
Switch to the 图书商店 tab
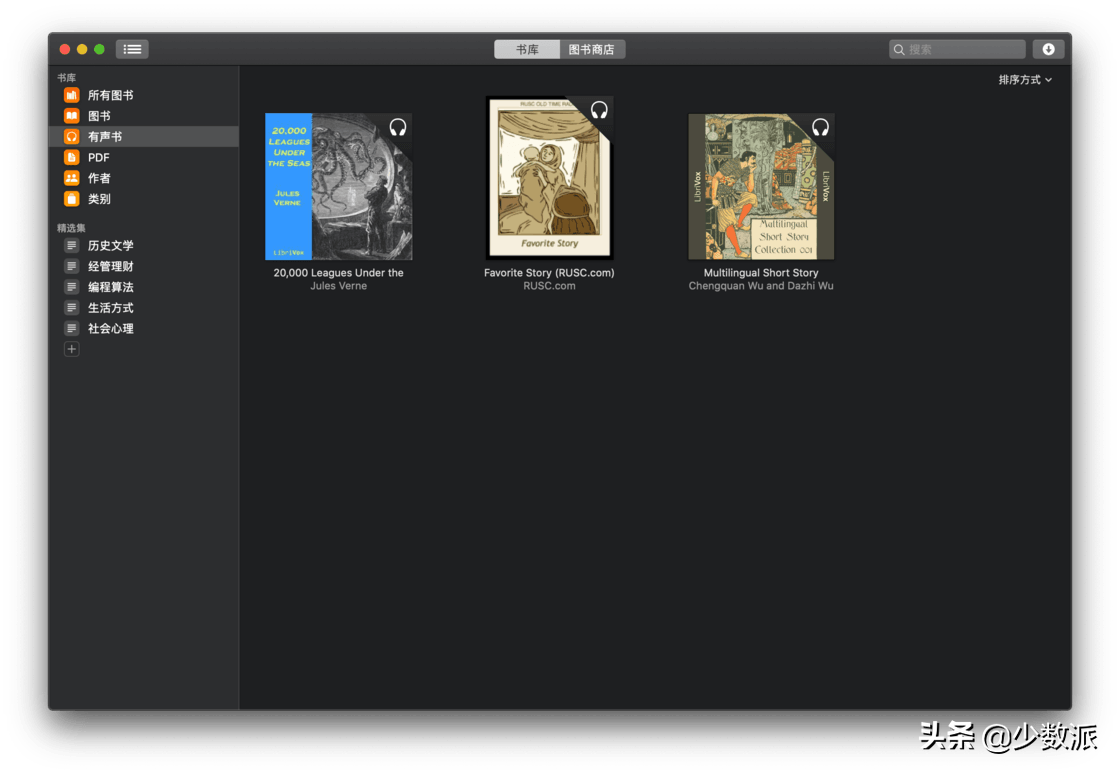(x=592, y=49)
